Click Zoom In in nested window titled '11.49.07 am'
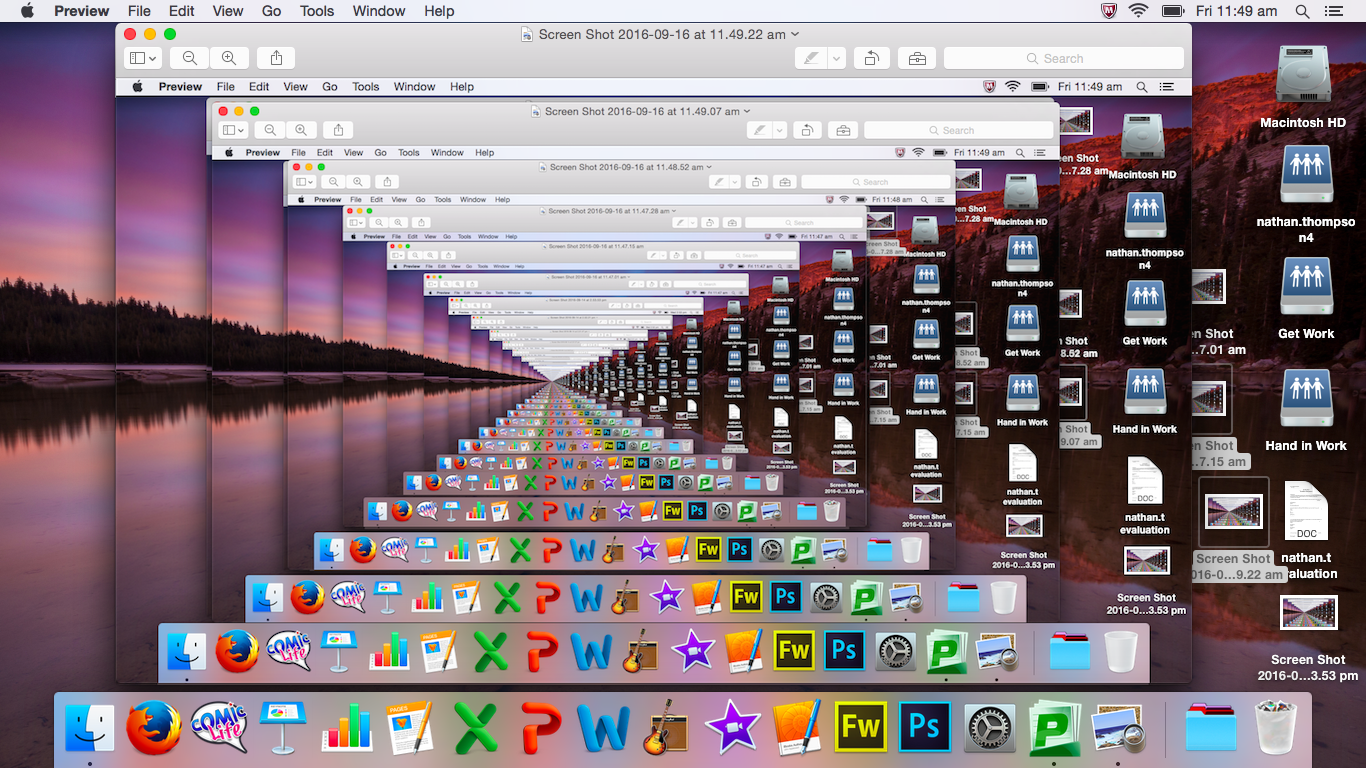 click(301, 130)
